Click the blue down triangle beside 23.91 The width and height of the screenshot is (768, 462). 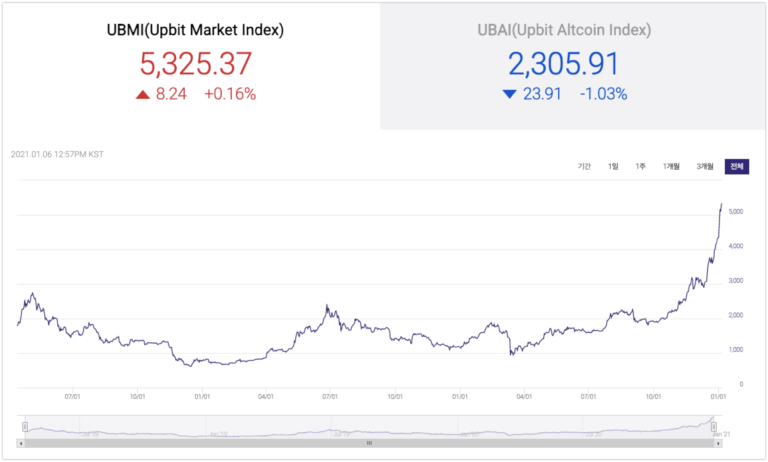[509, 94]
